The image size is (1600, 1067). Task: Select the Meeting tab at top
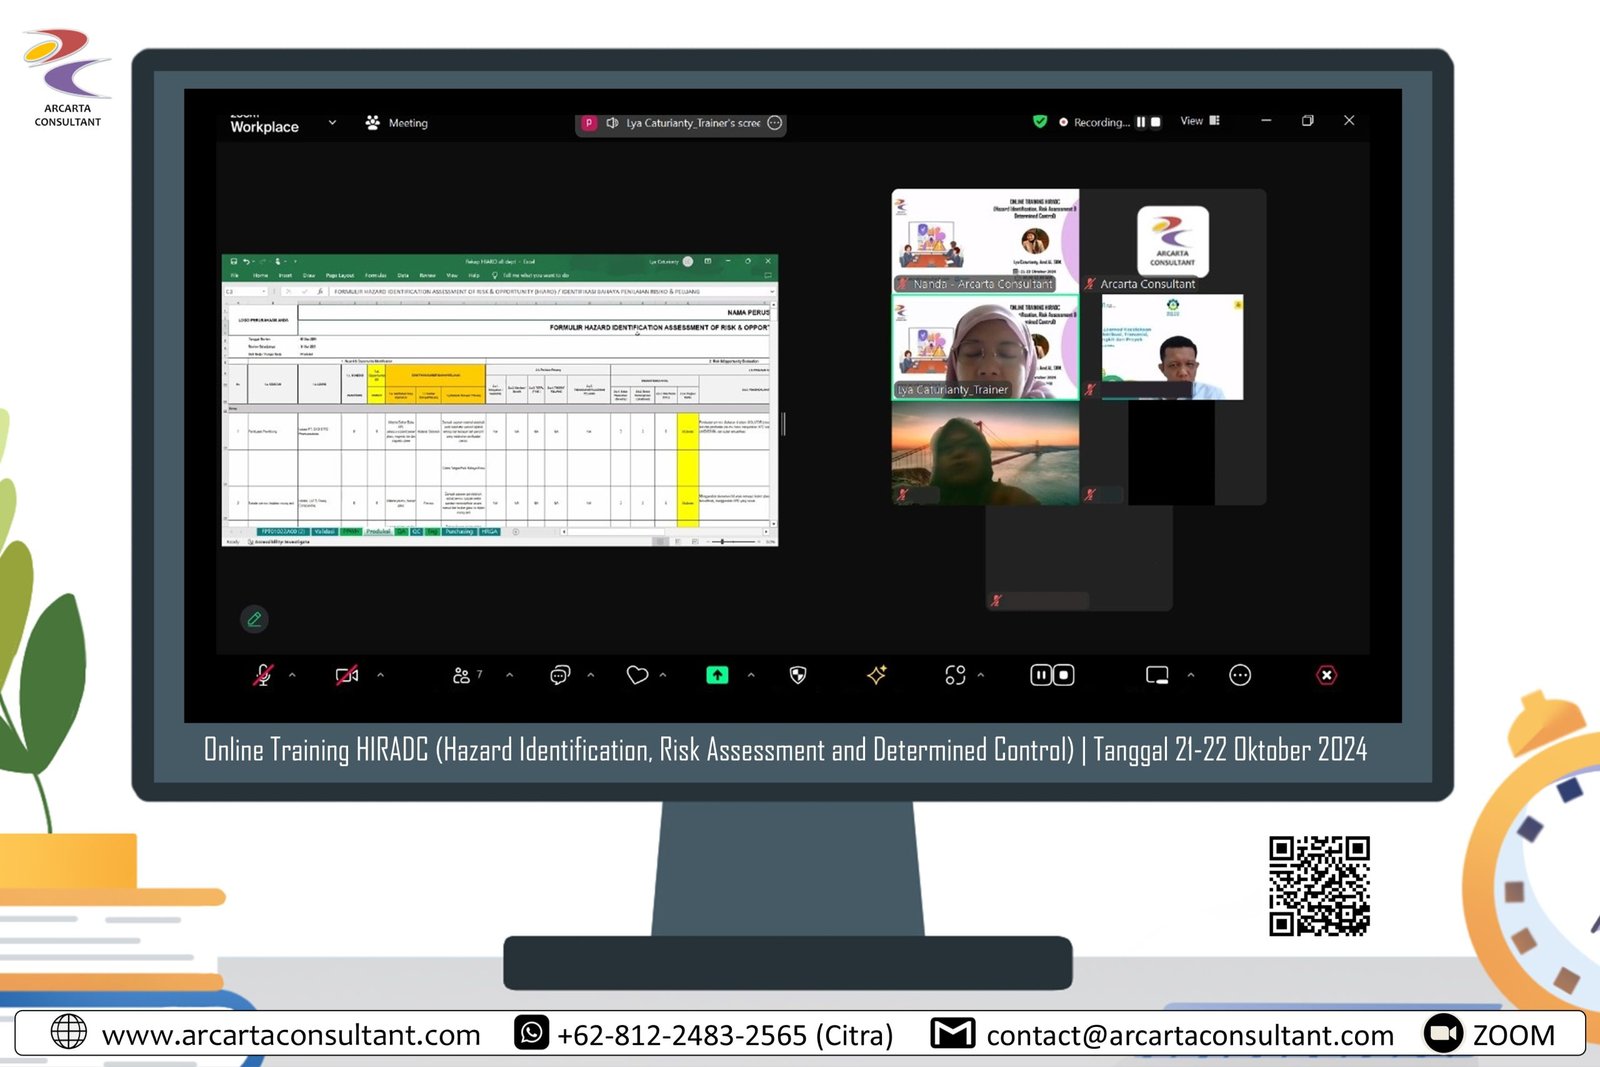pyautogui.click(x=397, y=123)
